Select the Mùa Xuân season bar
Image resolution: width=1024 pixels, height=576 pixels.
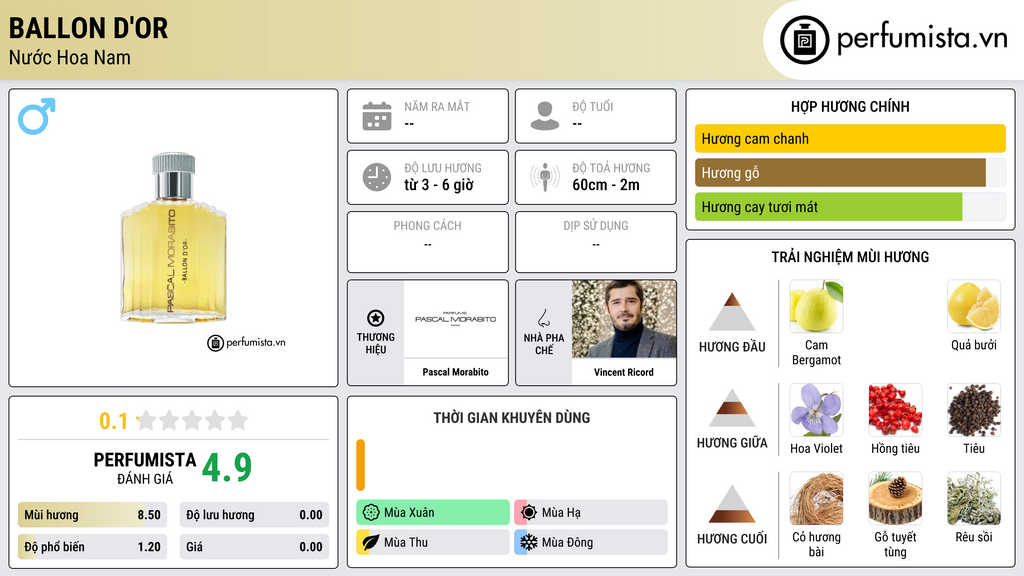pos(433,513)
